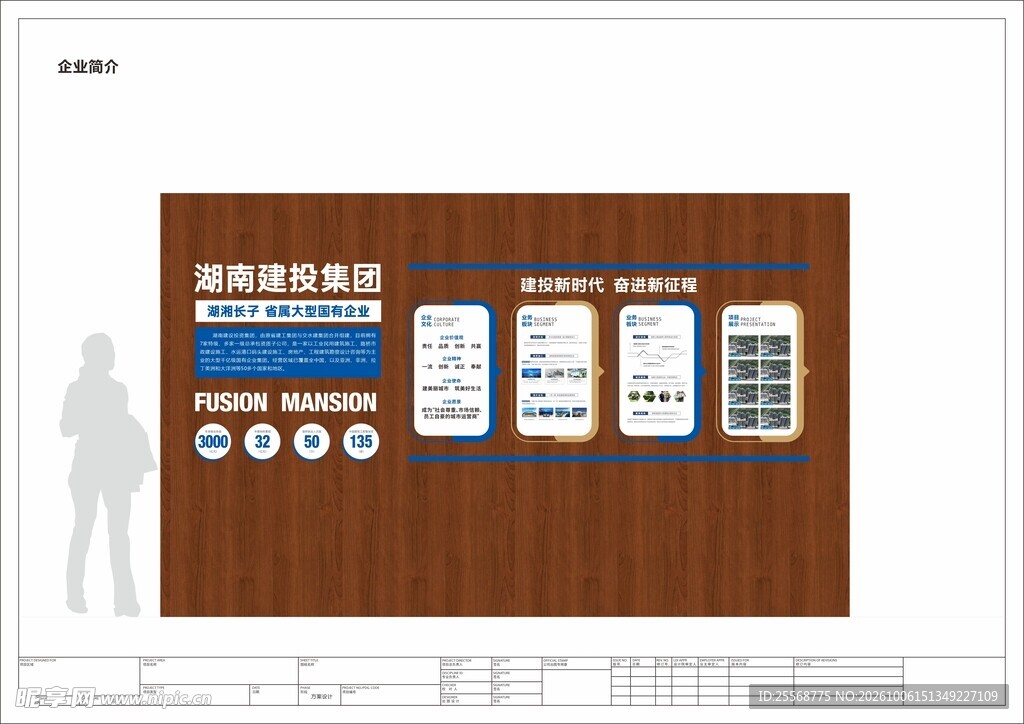Viewport: 1024px width, 724px height.
Task: Click the 50 statistic circle
Action: click(312, 442)
